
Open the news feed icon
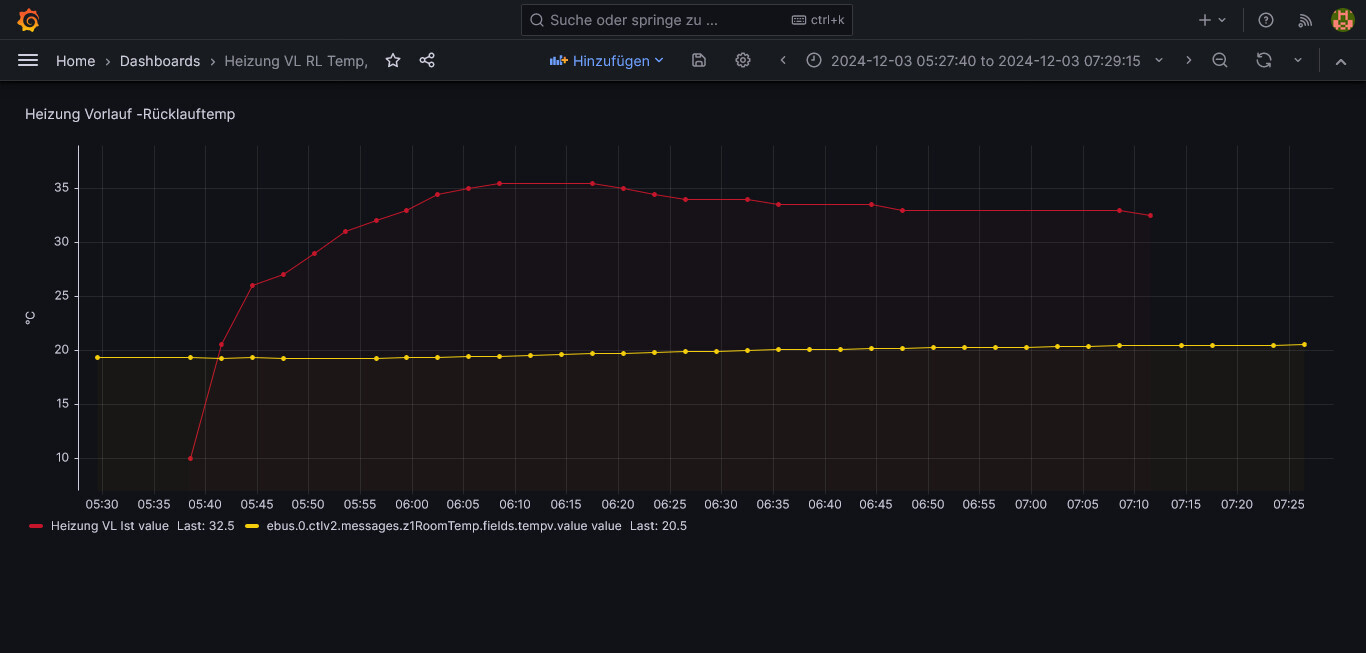(x=1305, y=20)
